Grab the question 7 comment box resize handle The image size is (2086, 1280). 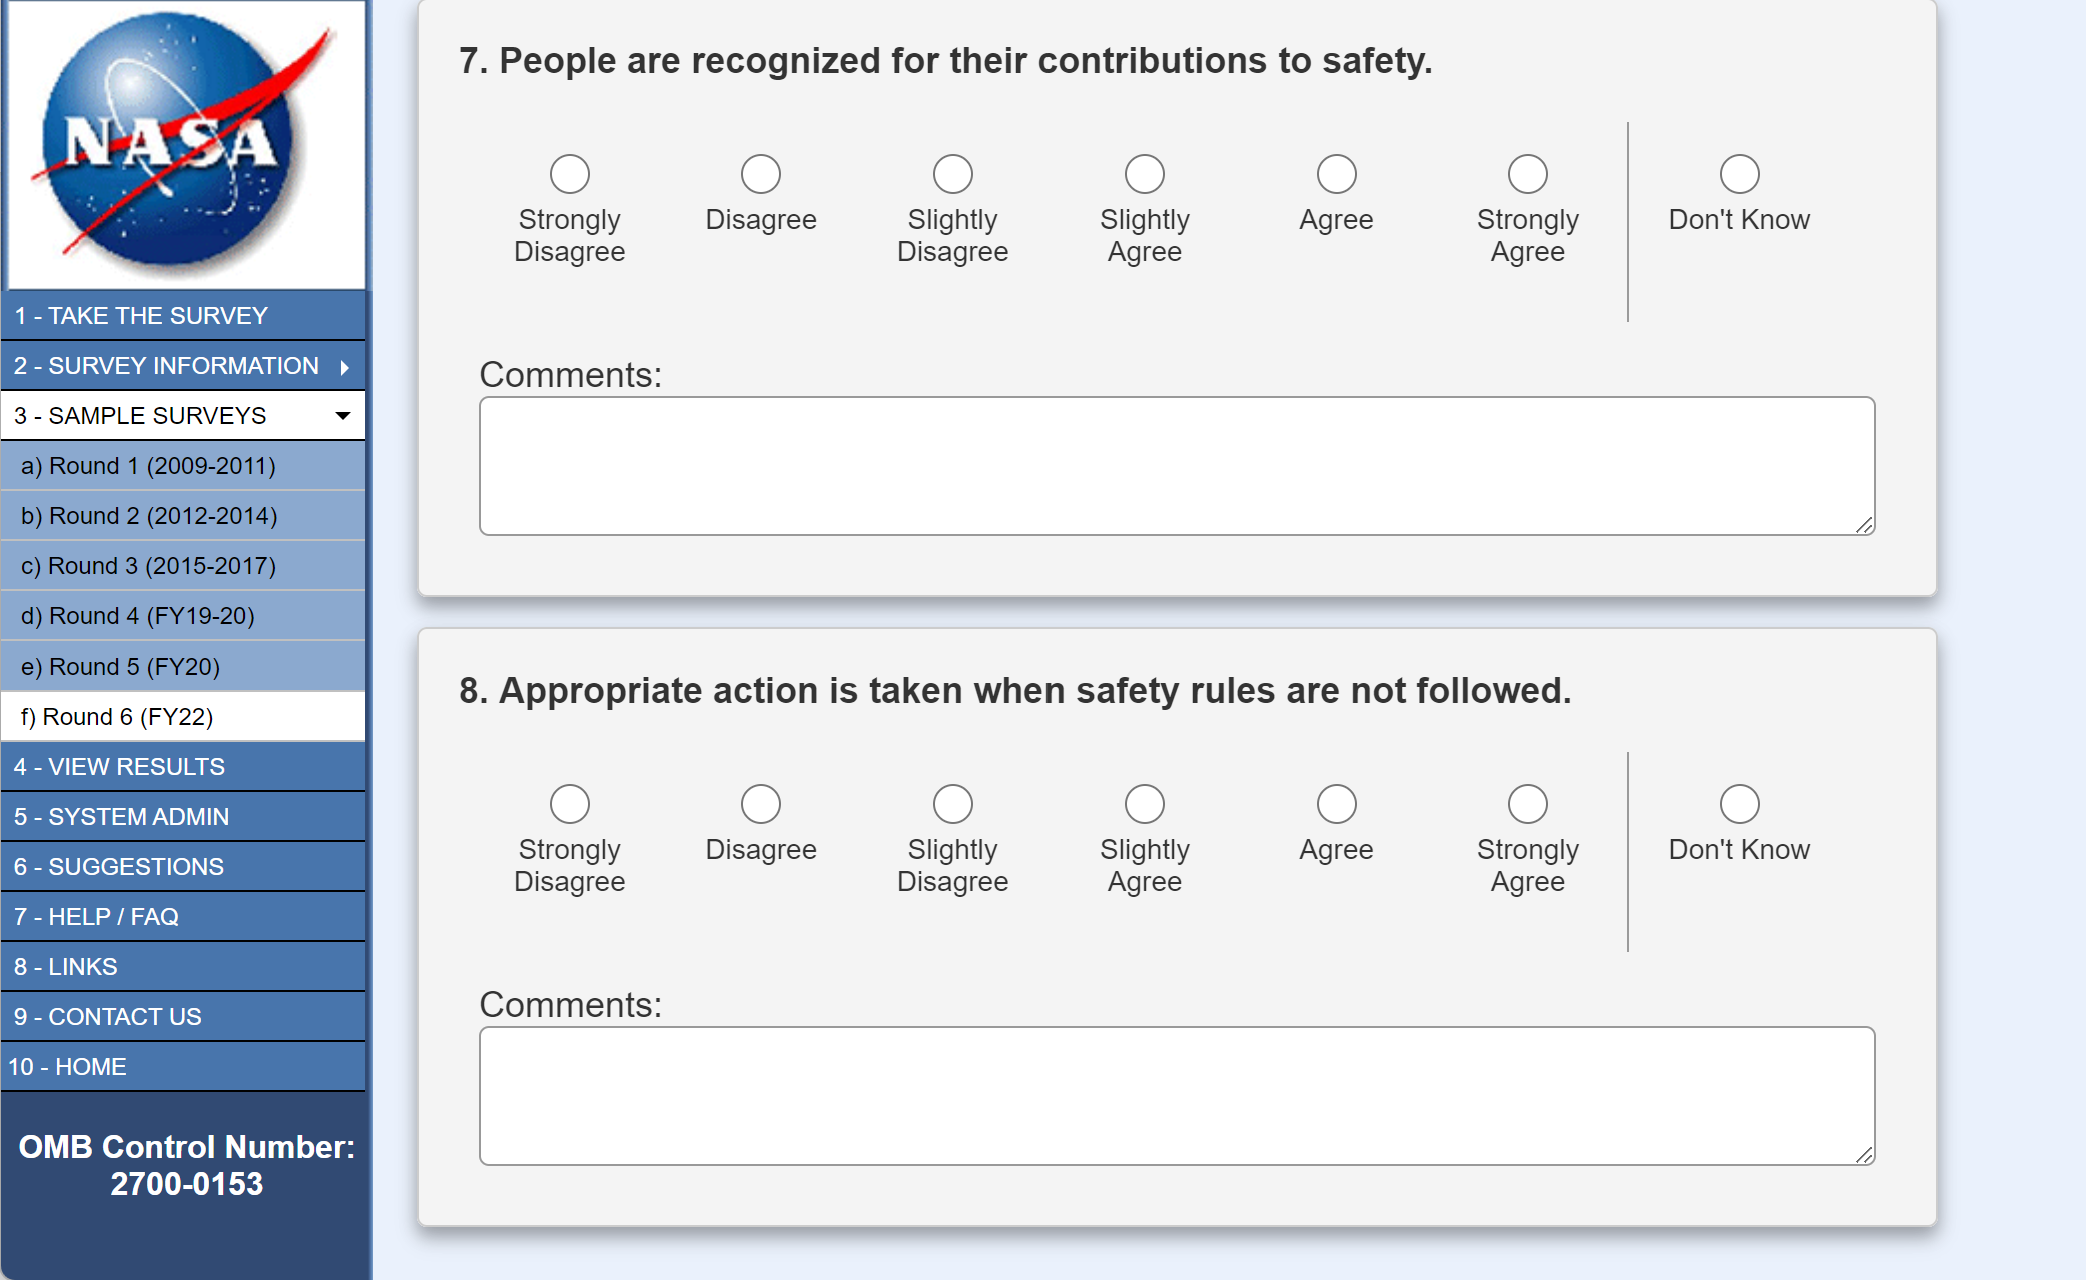tap(1865, 525)
